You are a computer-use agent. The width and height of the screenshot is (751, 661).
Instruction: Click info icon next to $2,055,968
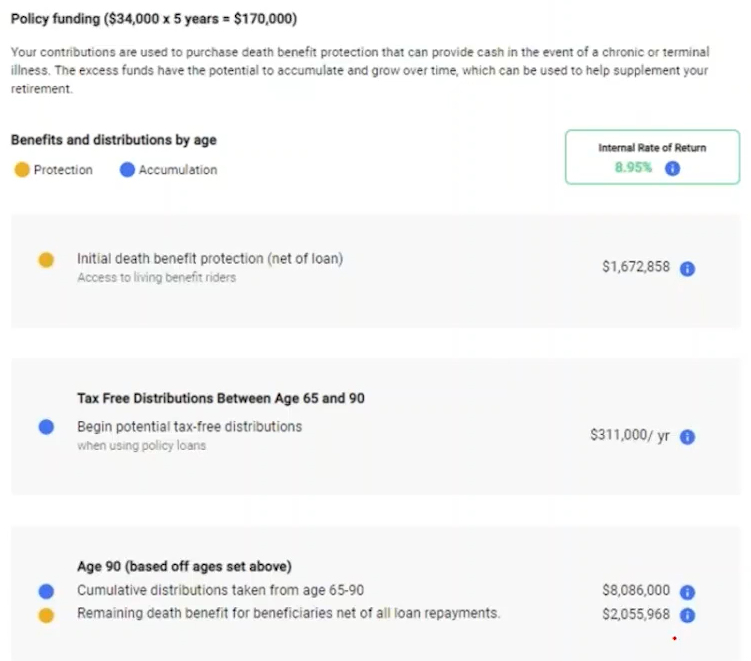tap(688, 615)
